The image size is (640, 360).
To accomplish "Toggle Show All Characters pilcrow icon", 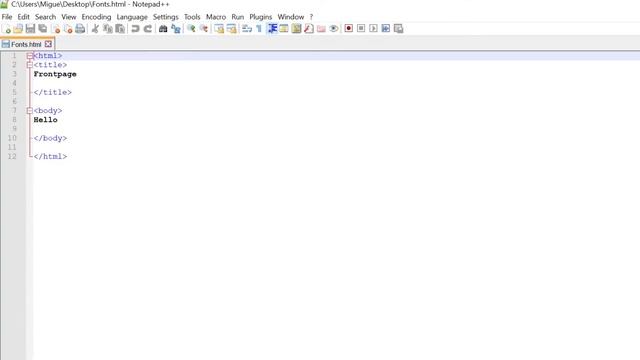I will tap(259, 29).
